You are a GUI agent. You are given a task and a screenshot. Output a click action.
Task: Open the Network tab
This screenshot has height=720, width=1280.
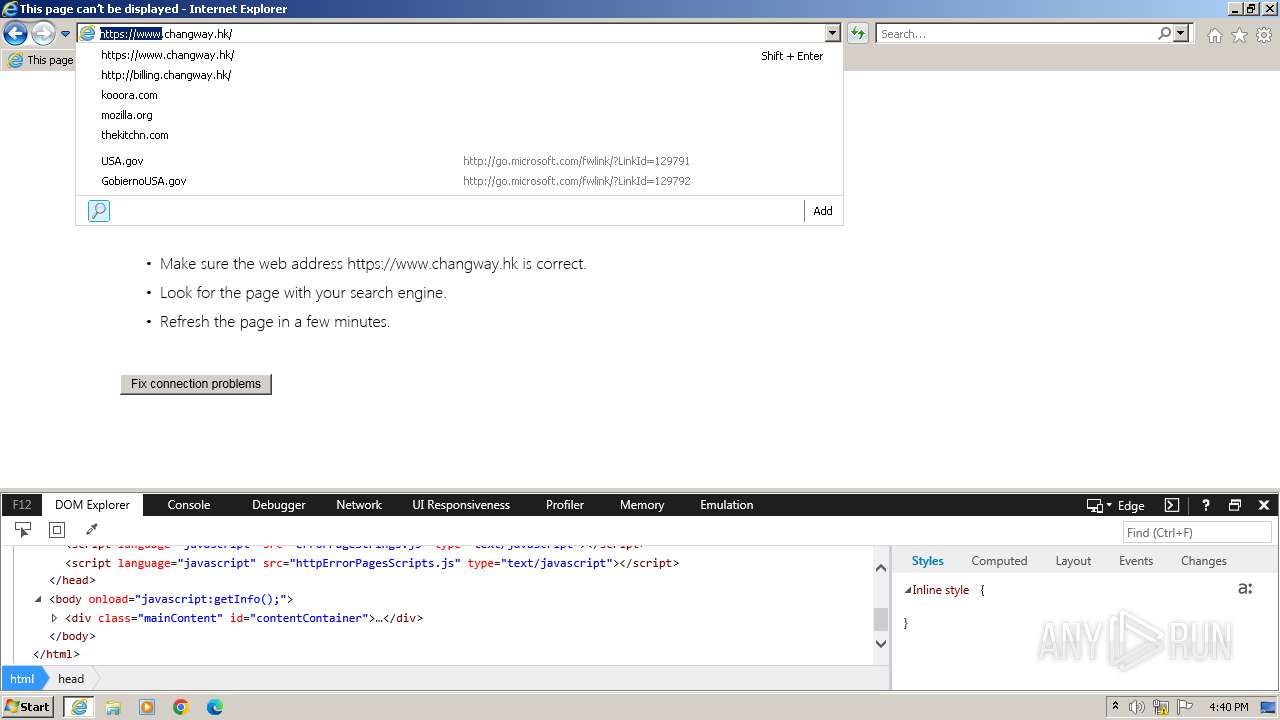[359, 505]
